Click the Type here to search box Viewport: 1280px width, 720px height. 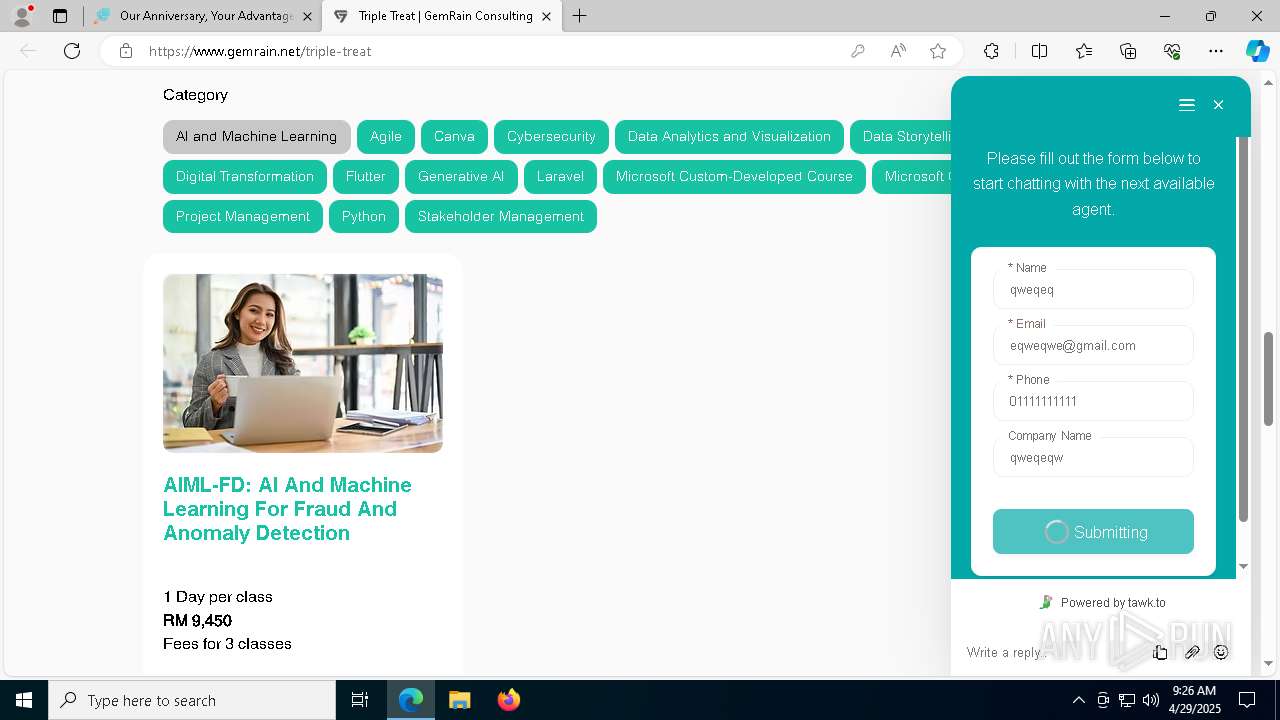pos(192,700)
